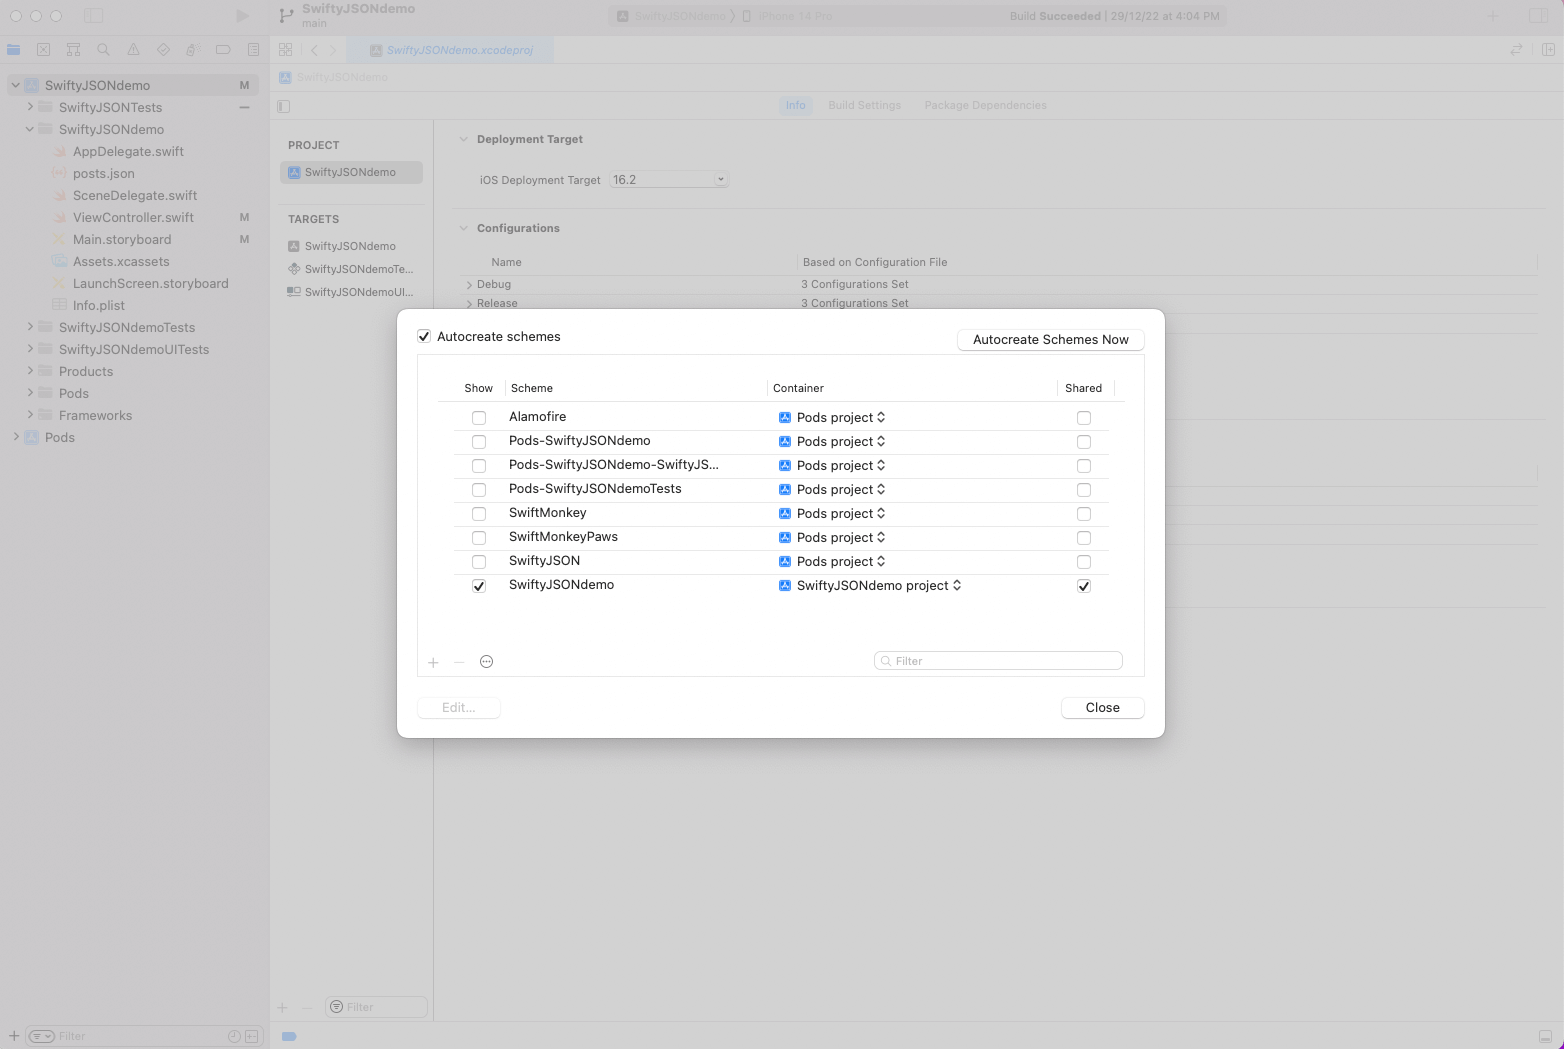Enable Shared checkbox for SwiftyJSON scheme
Screen dimensions: 1564x1049
click(1084, 562)
